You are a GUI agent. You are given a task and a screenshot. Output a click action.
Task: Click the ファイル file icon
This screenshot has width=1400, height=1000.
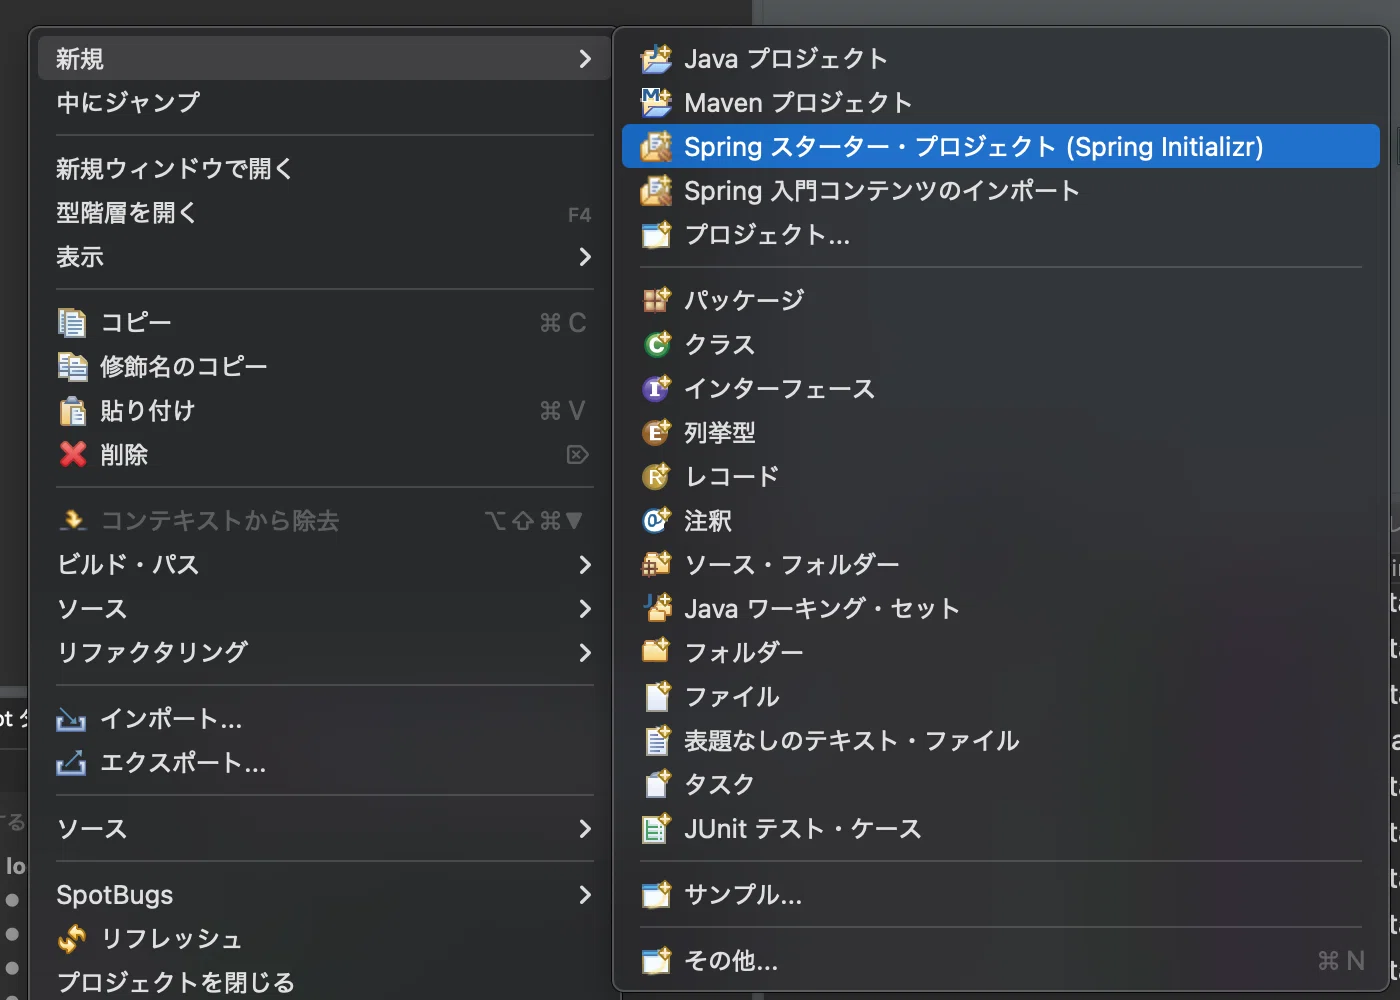[x=656, y=696]
